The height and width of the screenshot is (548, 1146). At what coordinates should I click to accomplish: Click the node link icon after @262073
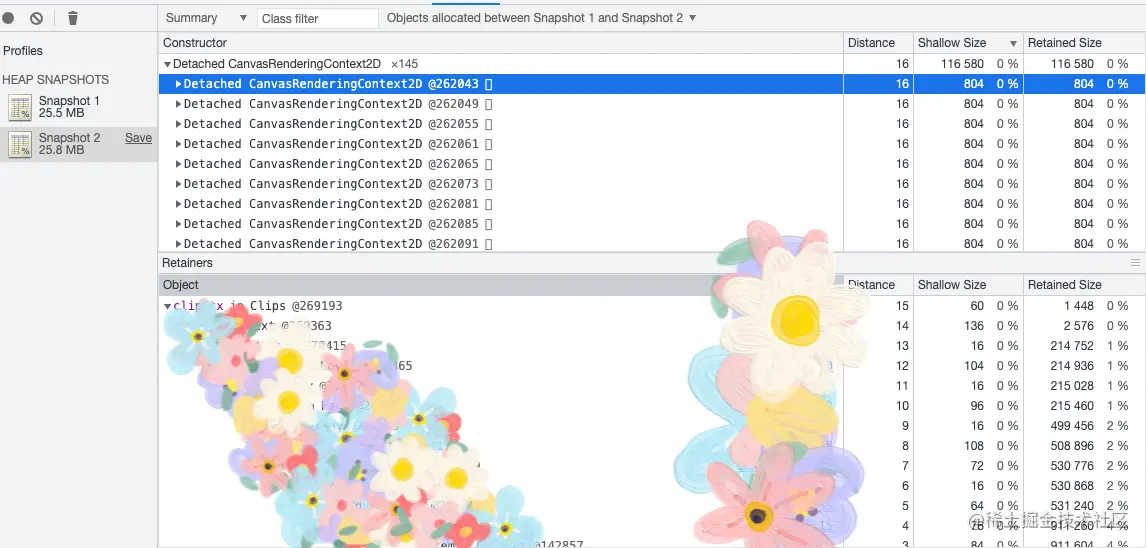click(488, 184)
